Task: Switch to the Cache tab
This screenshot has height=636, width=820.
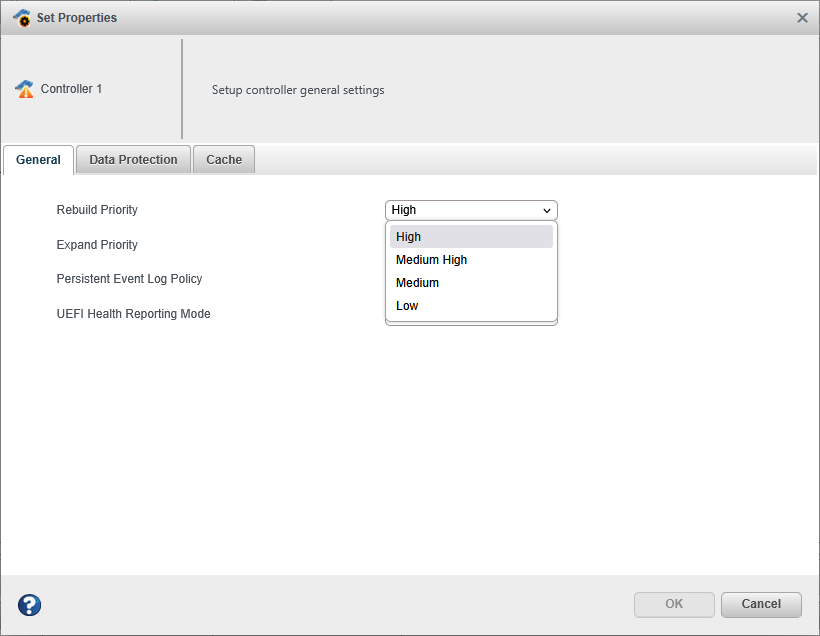Action: pyautogui.click(x=224, y=160)
